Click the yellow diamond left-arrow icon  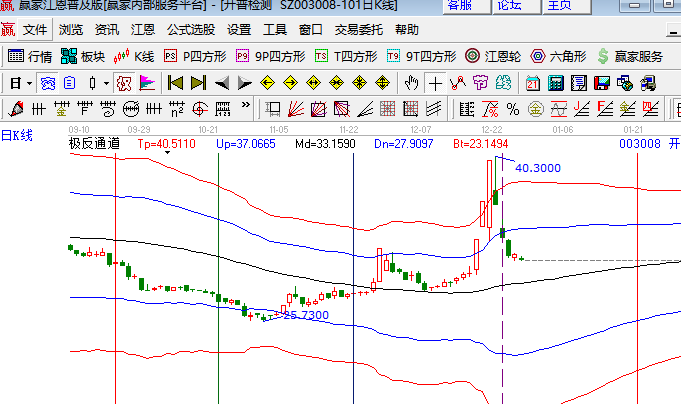(x=268, y=83)
